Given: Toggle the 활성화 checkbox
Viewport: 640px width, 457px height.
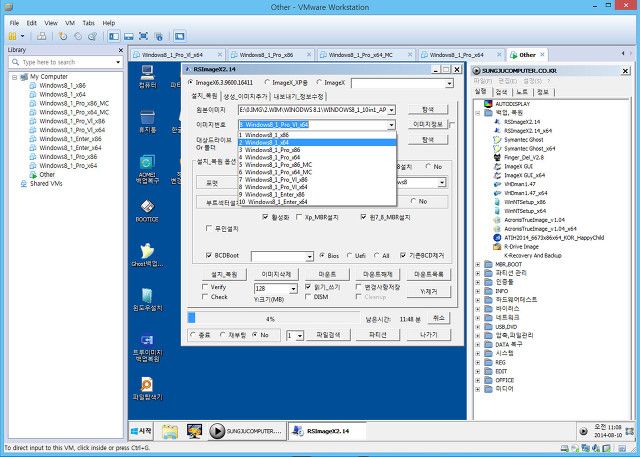Looking at the screenshot, I should [265, 217].
